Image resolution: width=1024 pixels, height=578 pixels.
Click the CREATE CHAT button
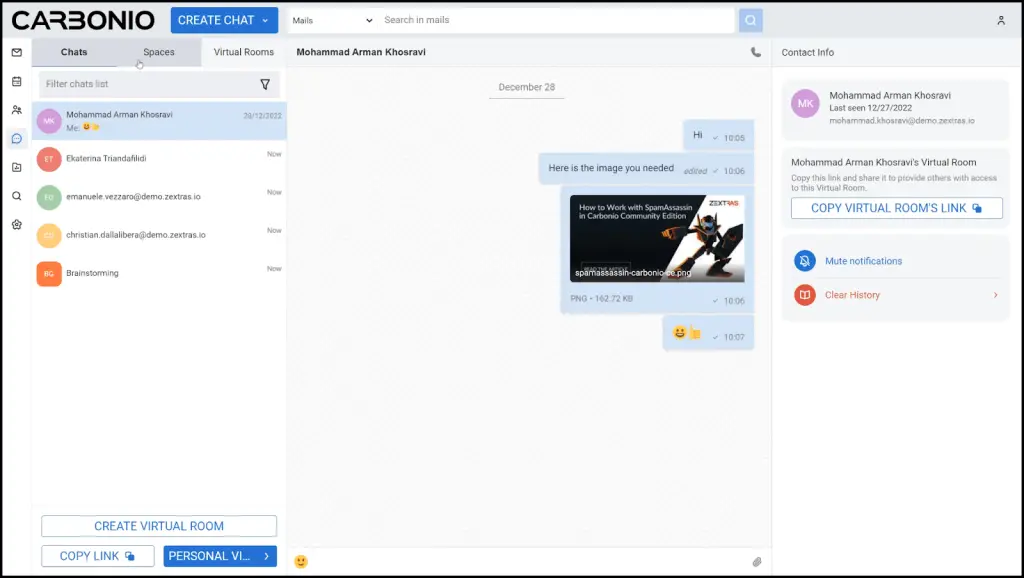tap(224, 20)
